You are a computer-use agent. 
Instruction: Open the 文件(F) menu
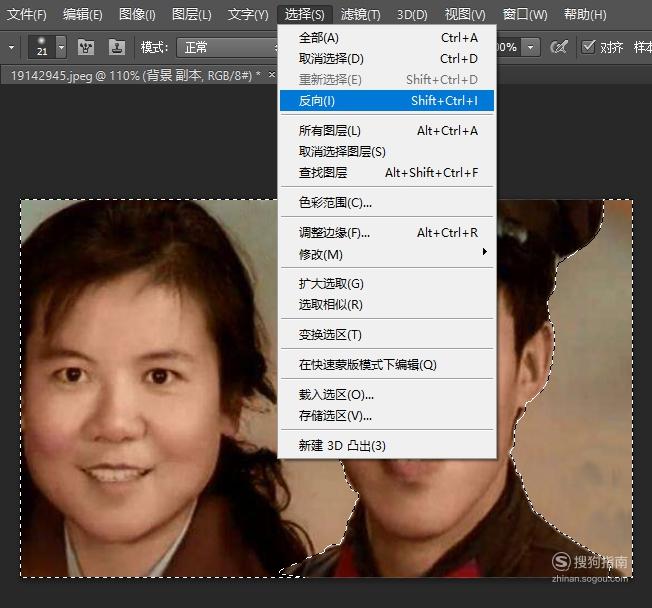click(27, 15)
